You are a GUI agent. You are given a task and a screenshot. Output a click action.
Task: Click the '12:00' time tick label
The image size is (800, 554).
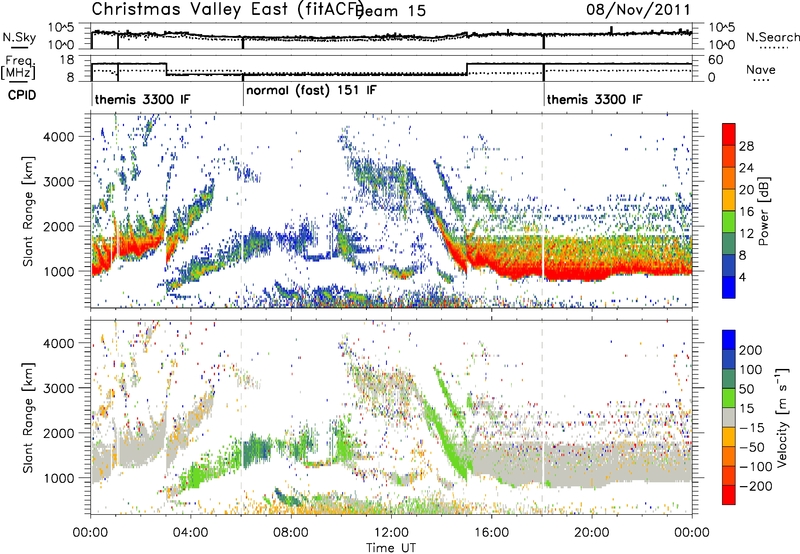[391, 533]
